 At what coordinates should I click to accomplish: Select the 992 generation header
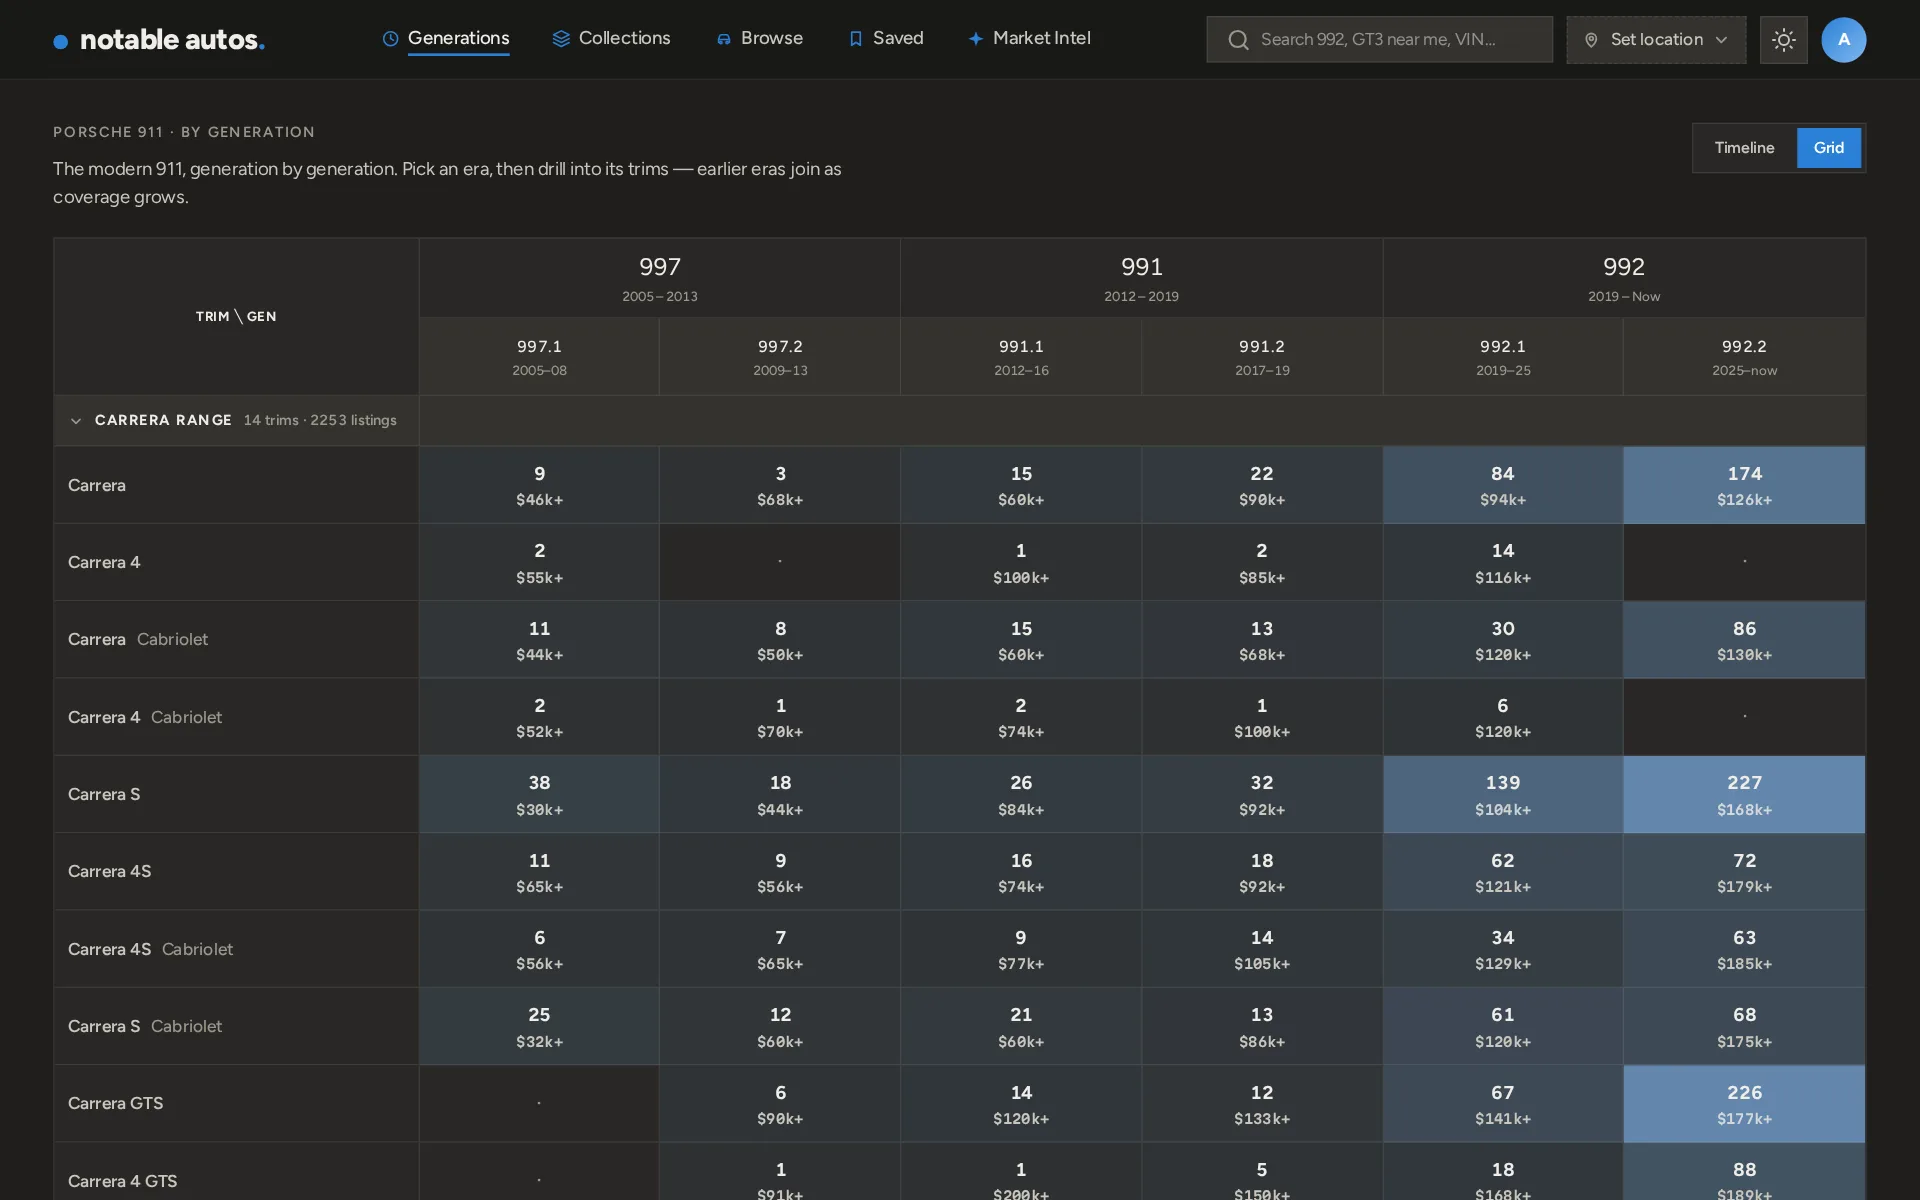1624,278
